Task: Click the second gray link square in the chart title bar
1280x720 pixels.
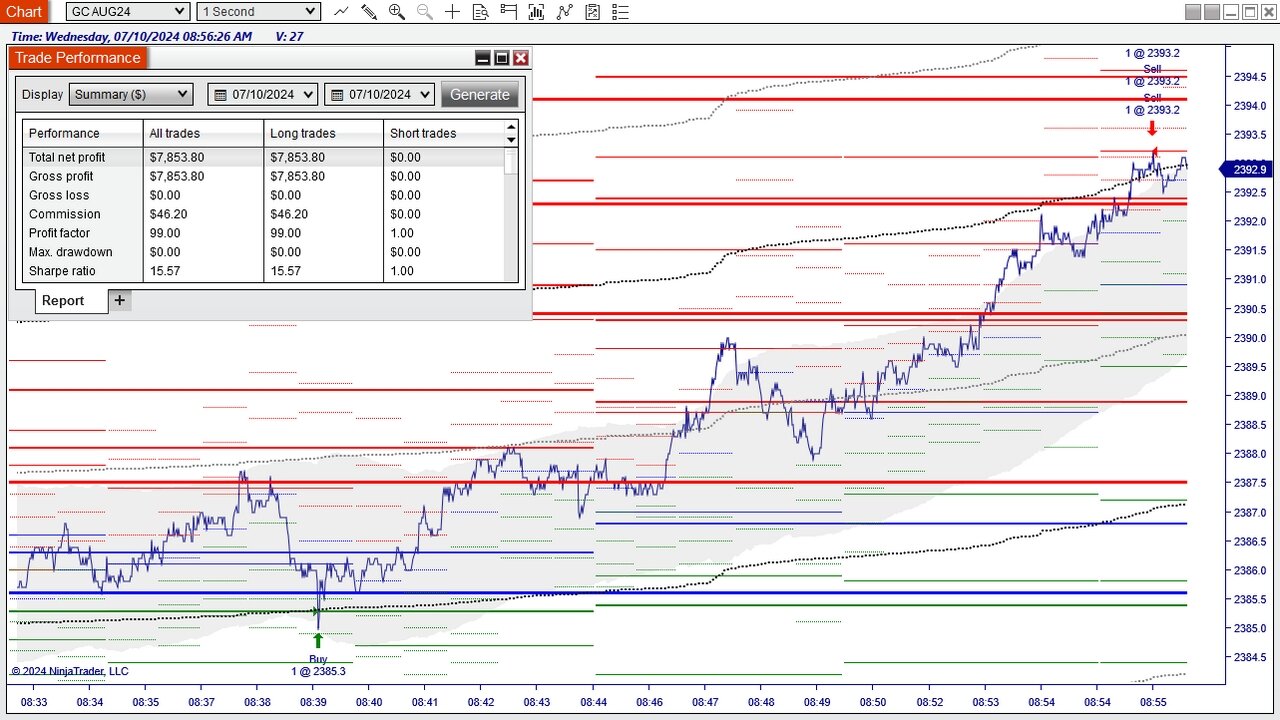Action: point(1211,12)
